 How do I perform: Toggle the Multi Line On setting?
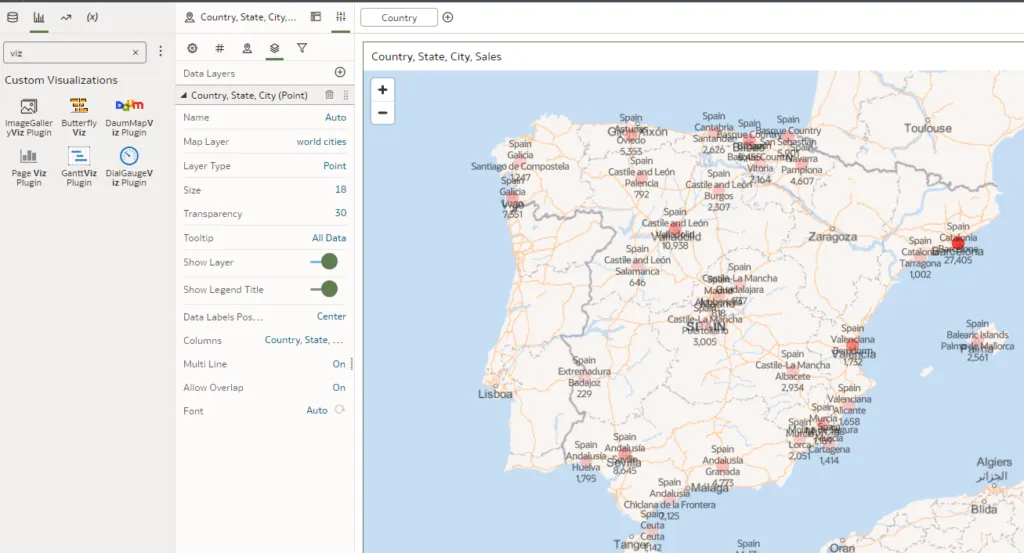[339, 364]
